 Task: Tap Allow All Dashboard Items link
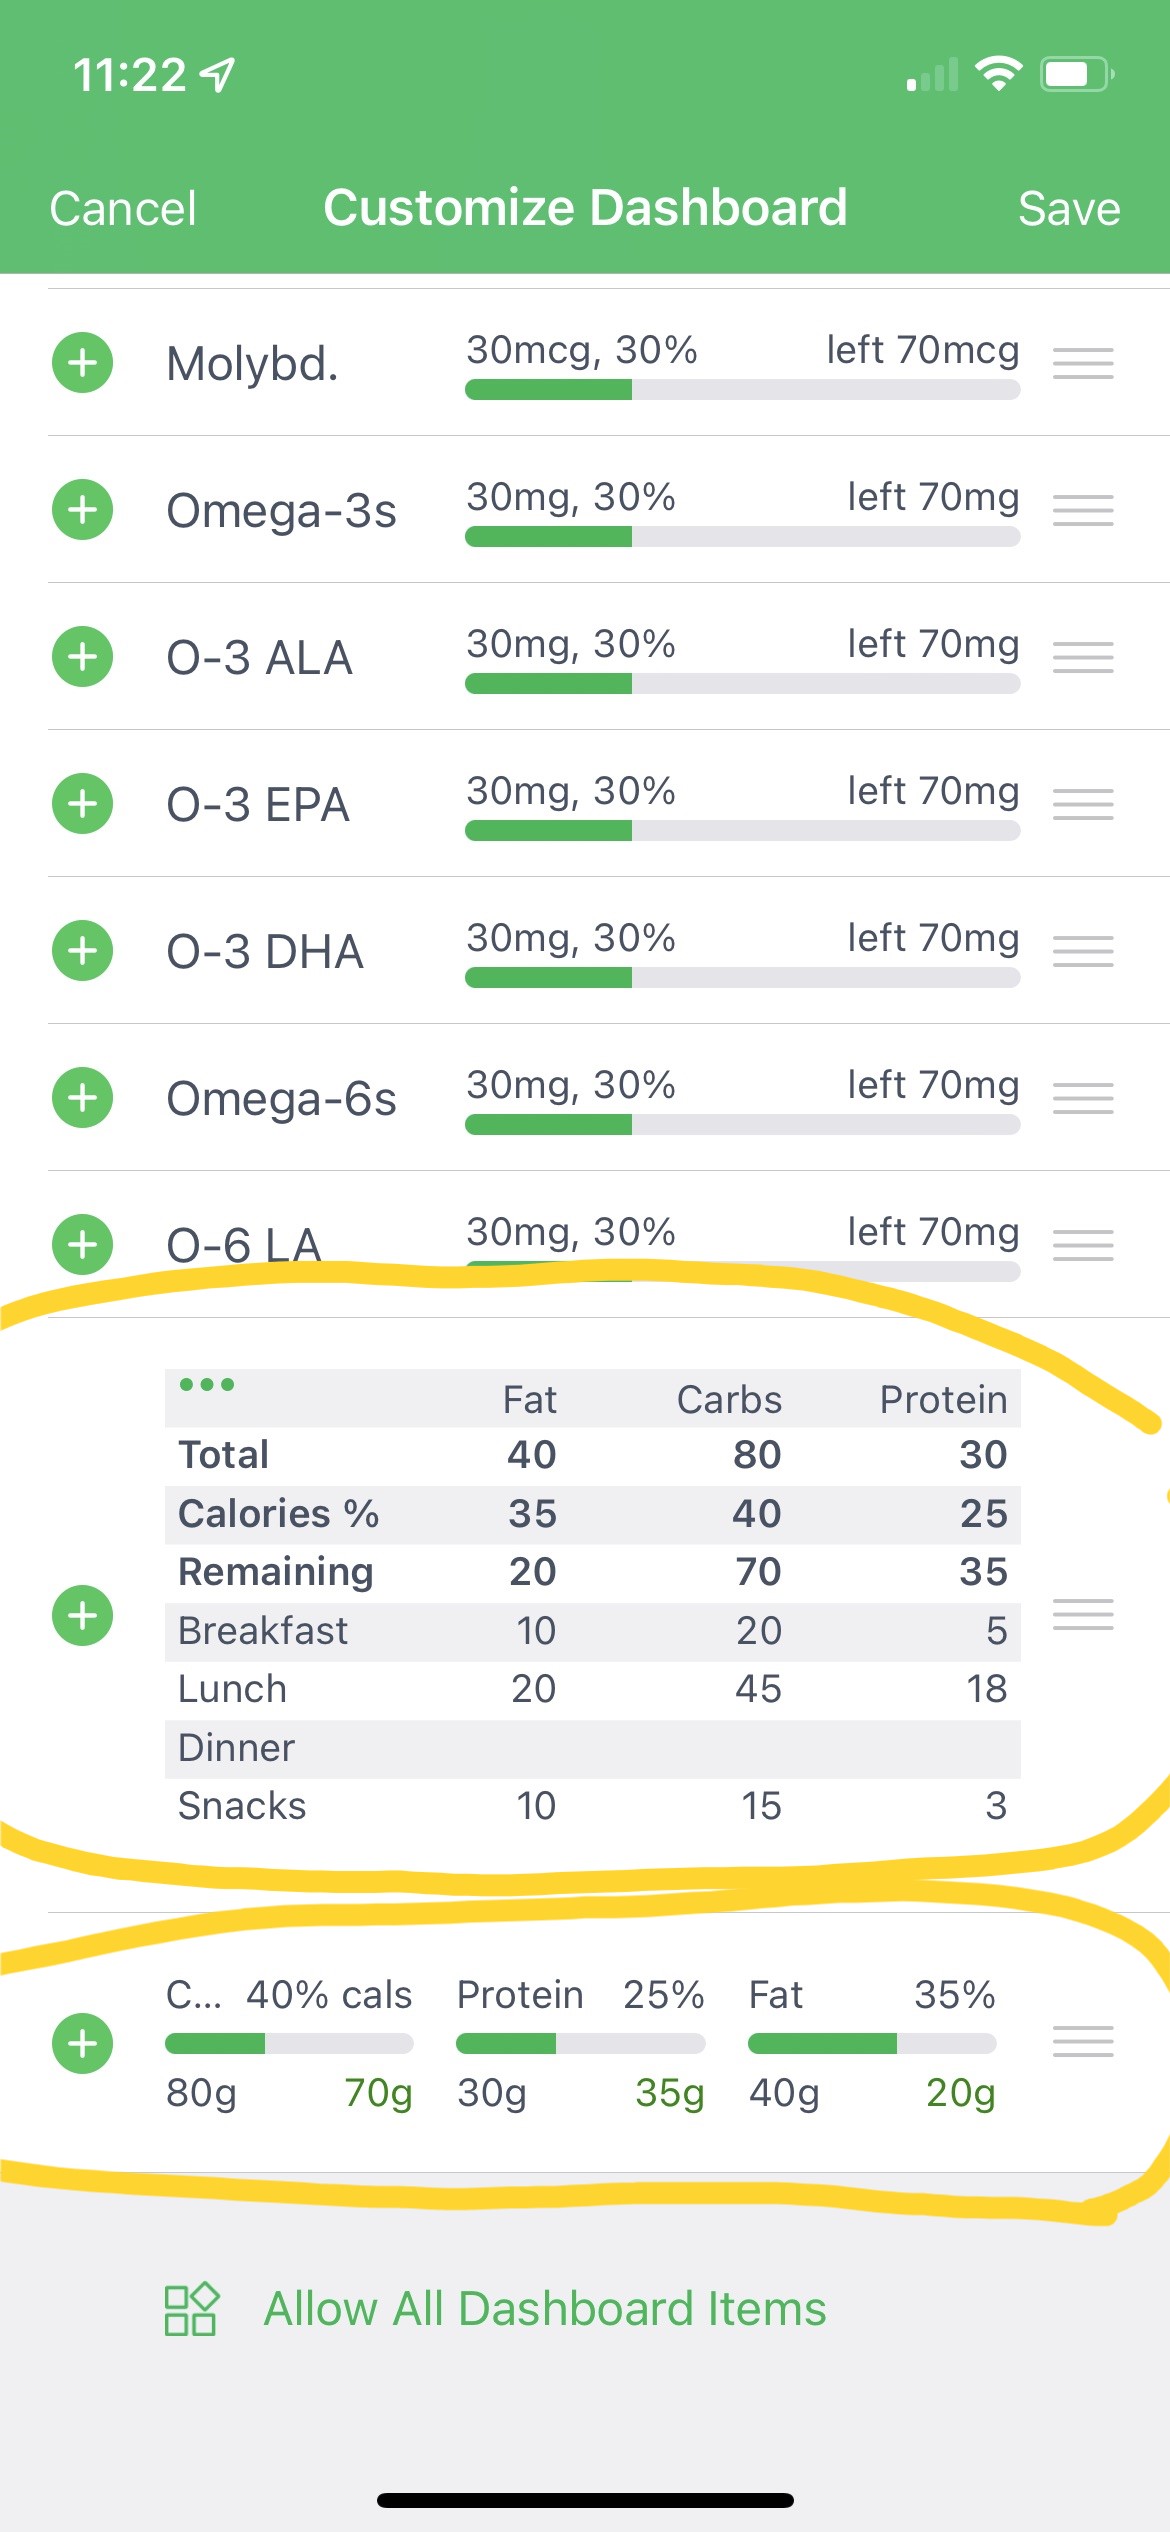pyautogui.click(x=545, y=2309)
